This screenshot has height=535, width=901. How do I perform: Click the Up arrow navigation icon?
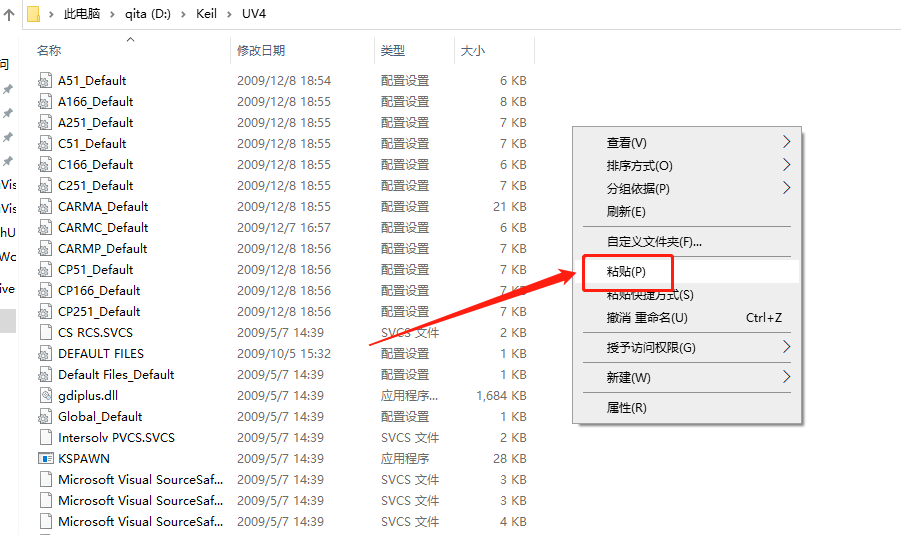(9, 14)
